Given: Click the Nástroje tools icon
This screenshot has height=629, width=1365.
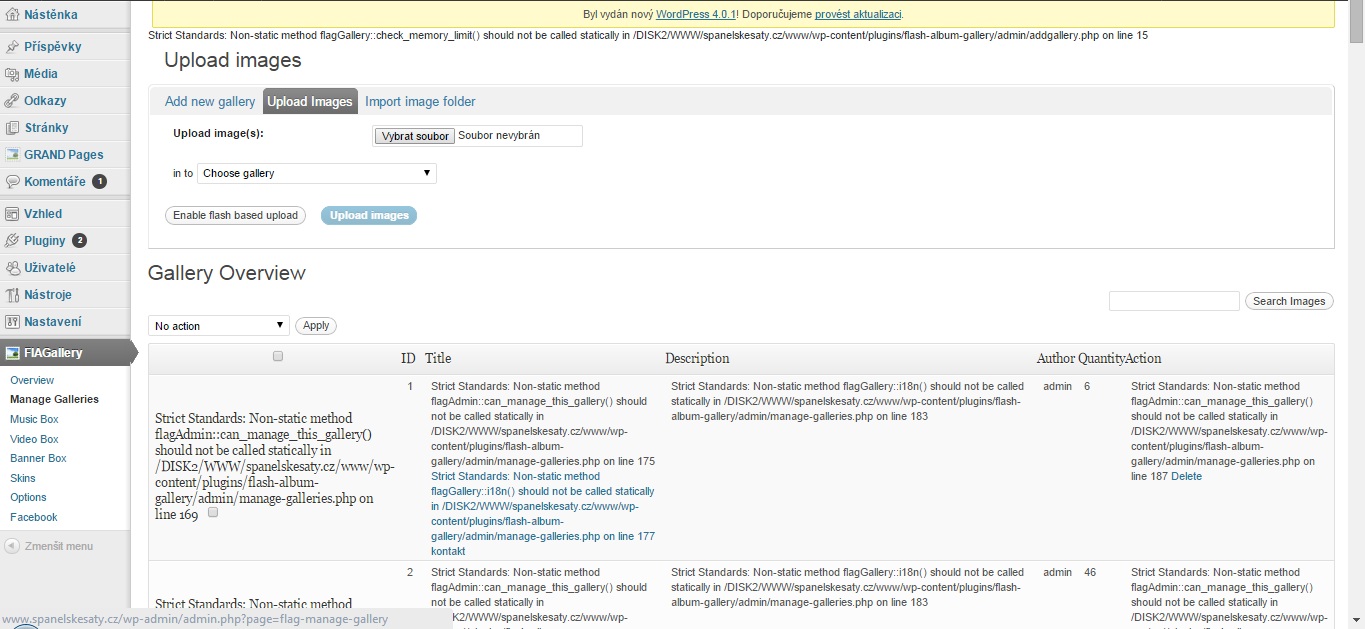Looking at the screenshot, I should tap(13, 295).
